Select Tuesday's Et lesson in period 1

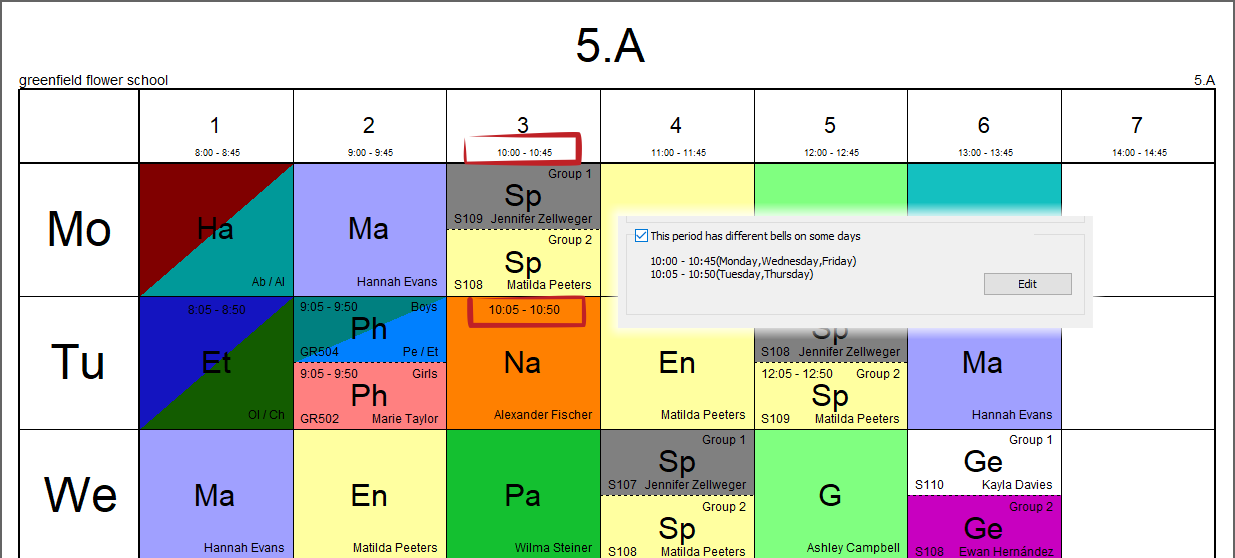coord(215,363)
